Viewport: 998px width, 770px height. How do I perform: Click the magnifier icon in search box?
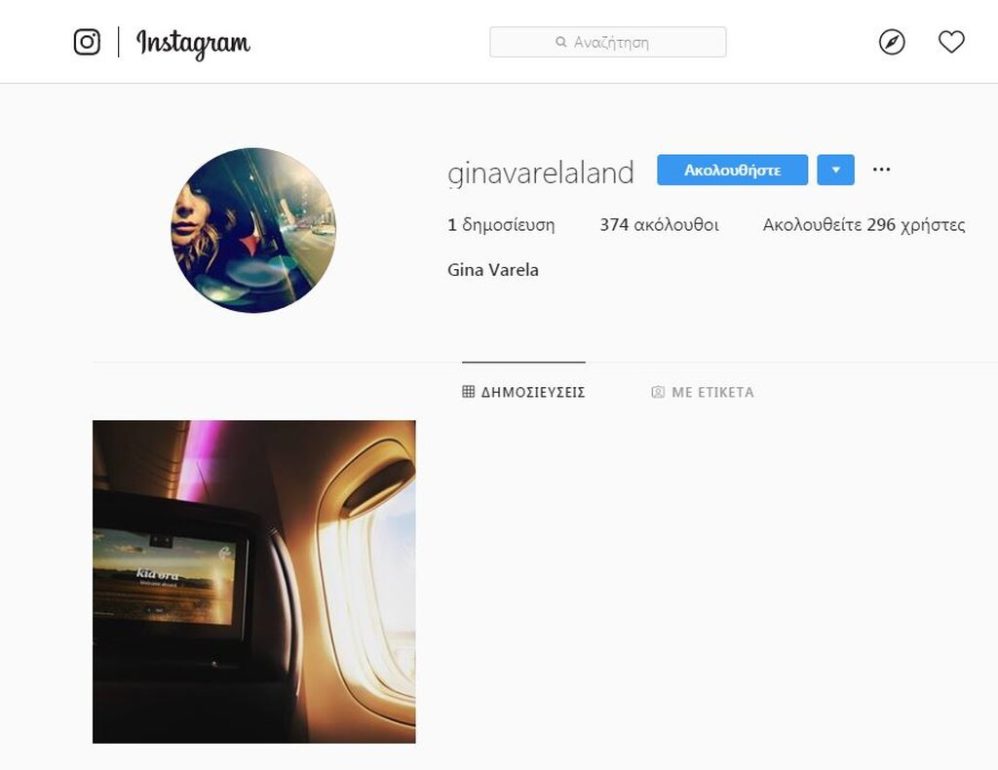tap(561, 42)
